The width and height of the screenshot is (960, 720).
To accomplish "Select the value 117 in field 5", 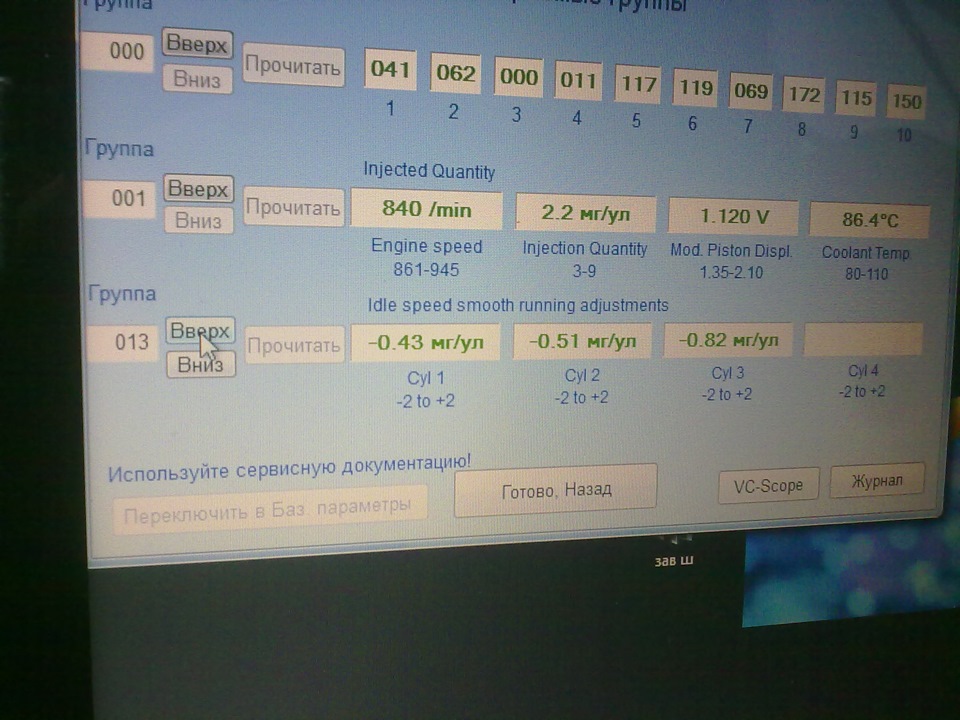I will 638,84.
